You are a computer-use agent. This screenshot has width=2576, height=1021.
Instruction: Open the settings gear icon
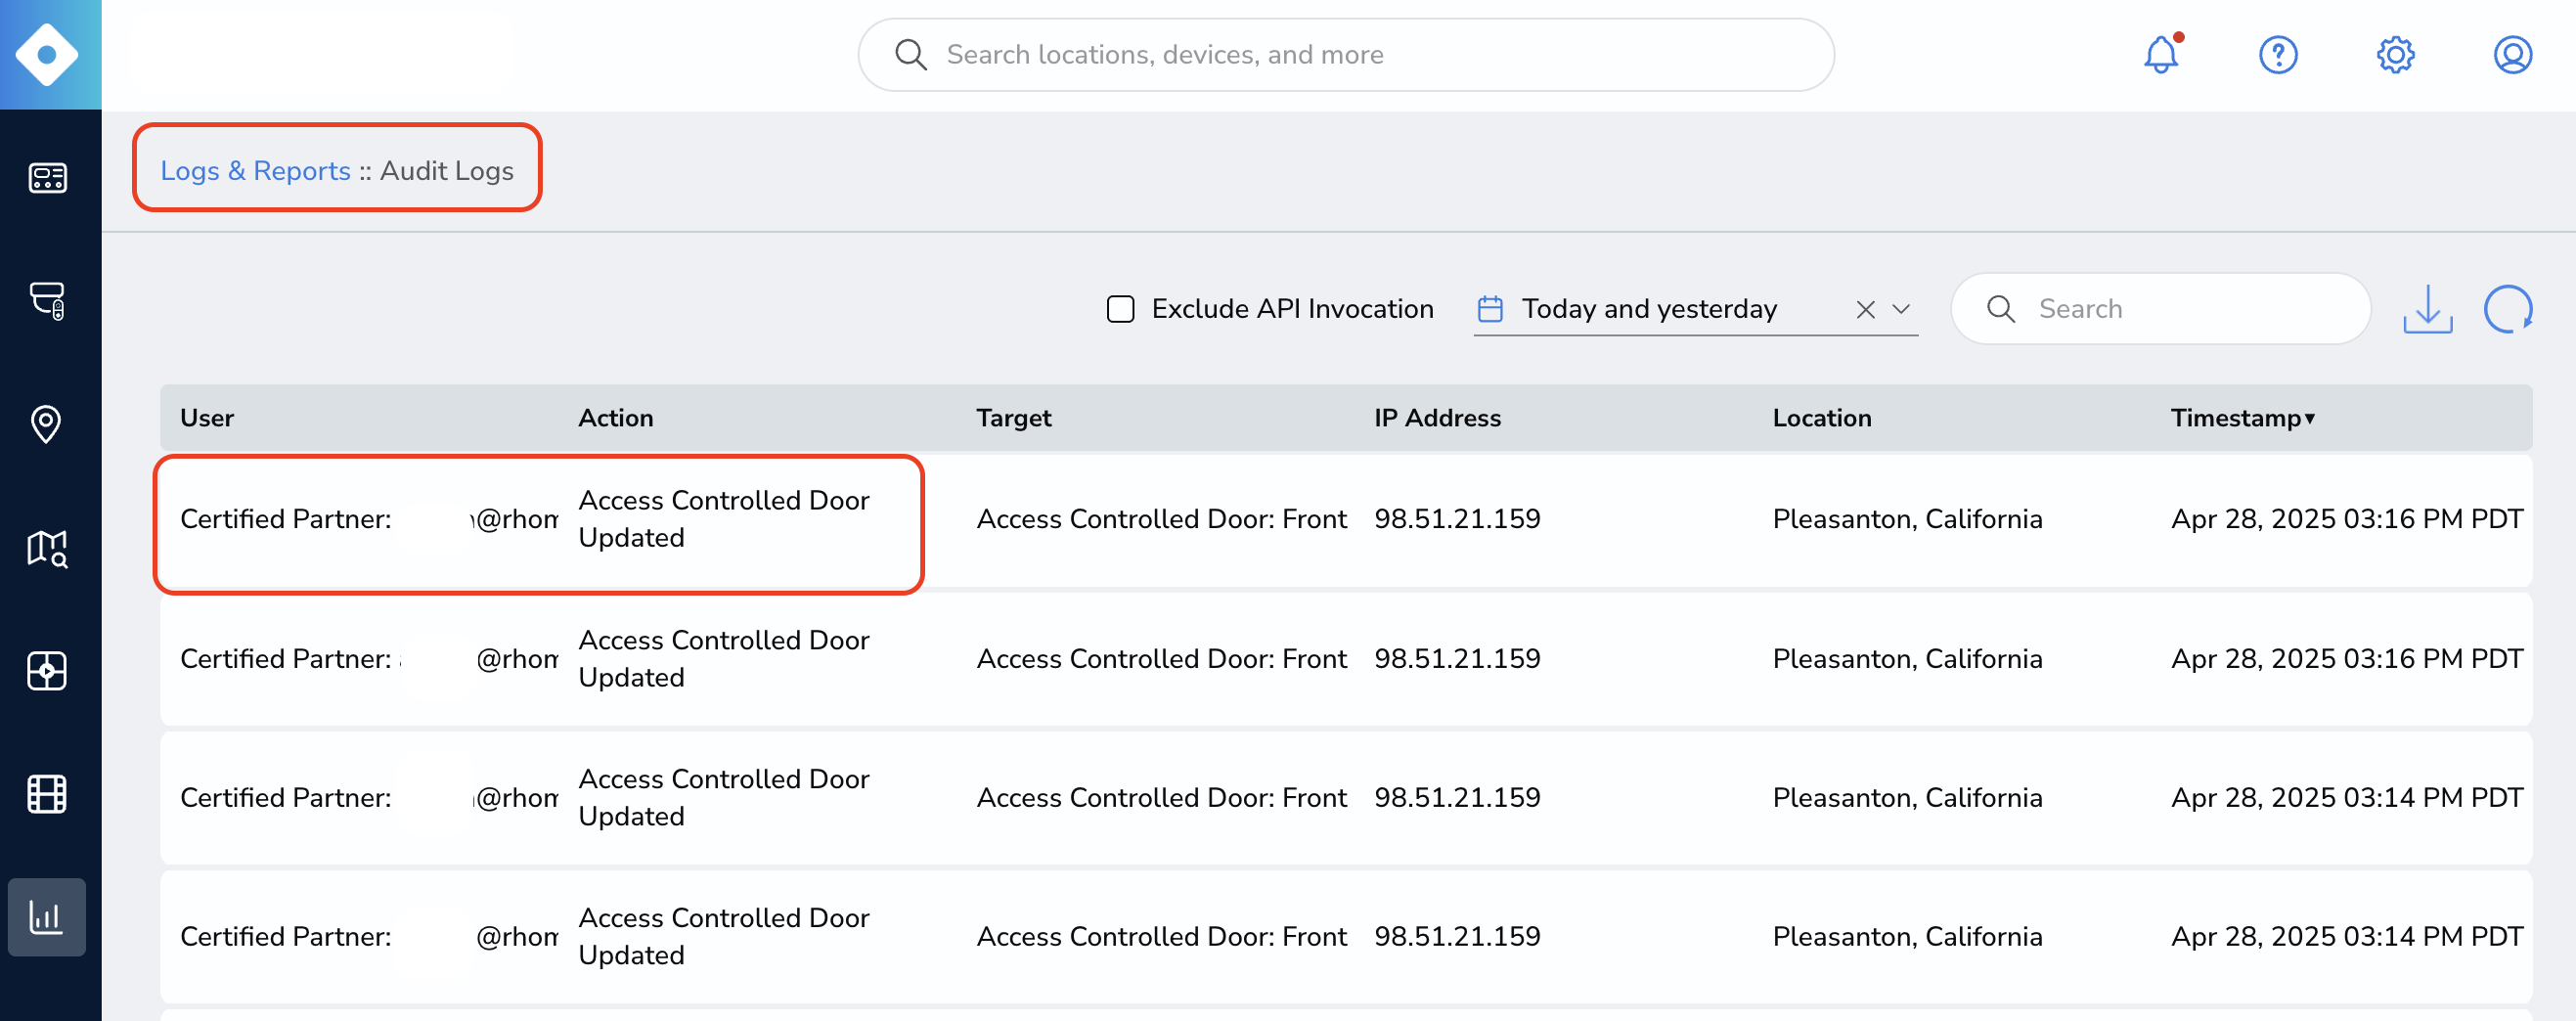click(x=2395, y=54)
